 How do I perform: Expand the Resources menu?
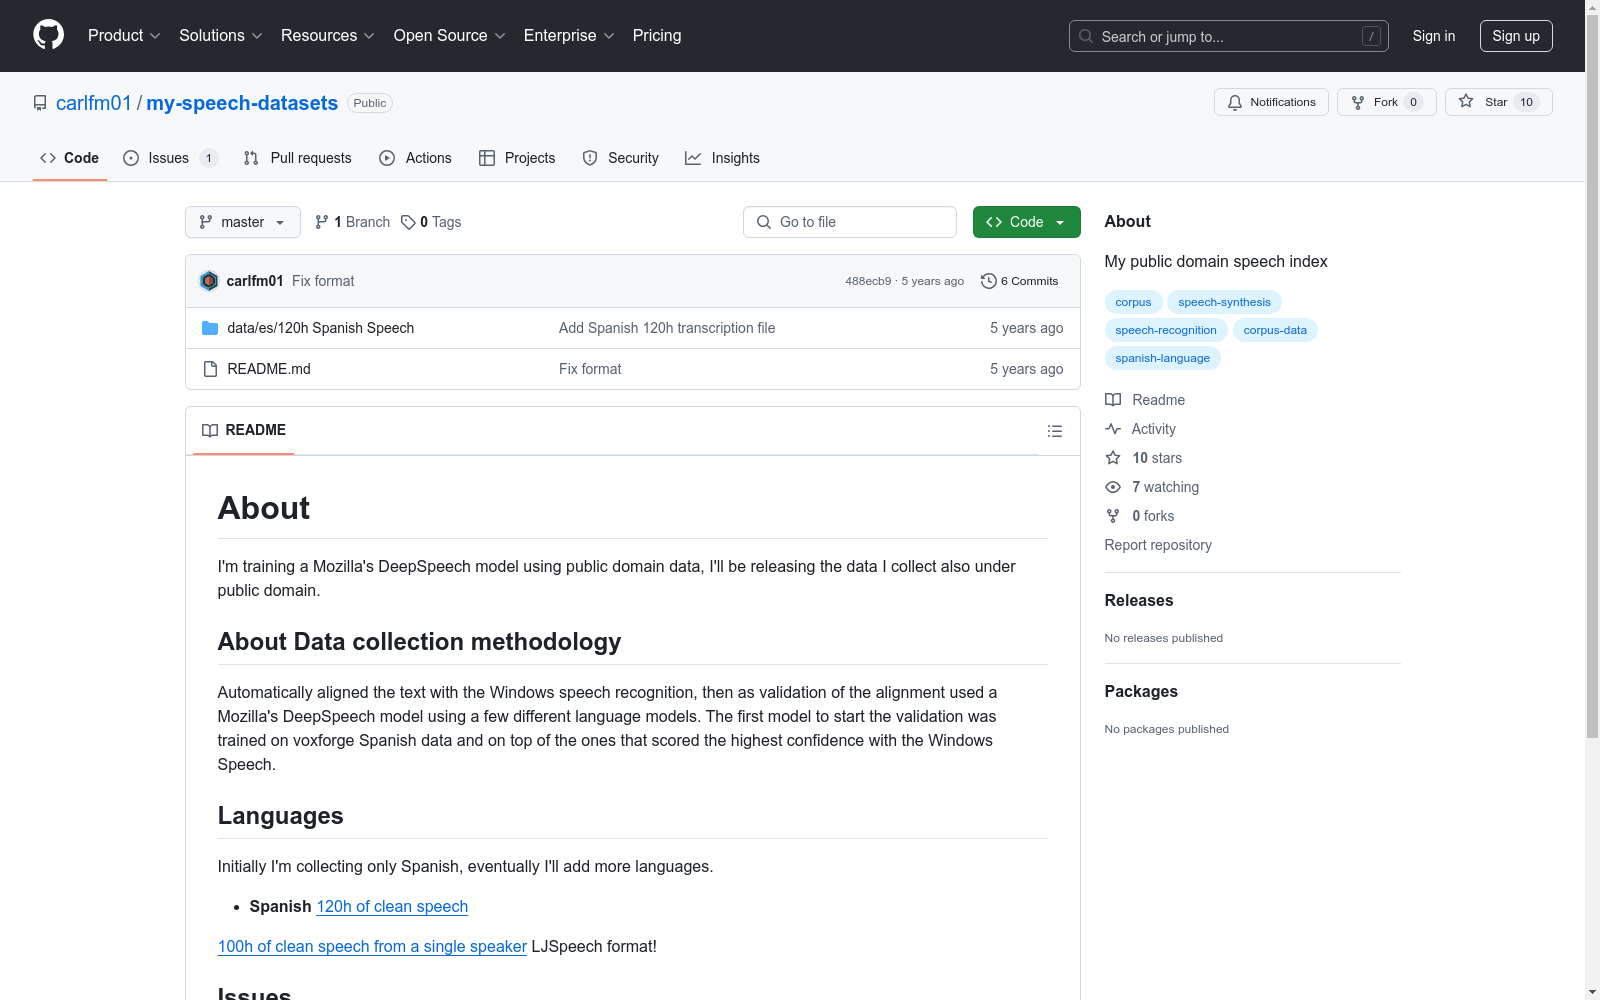tap(328, 35)
